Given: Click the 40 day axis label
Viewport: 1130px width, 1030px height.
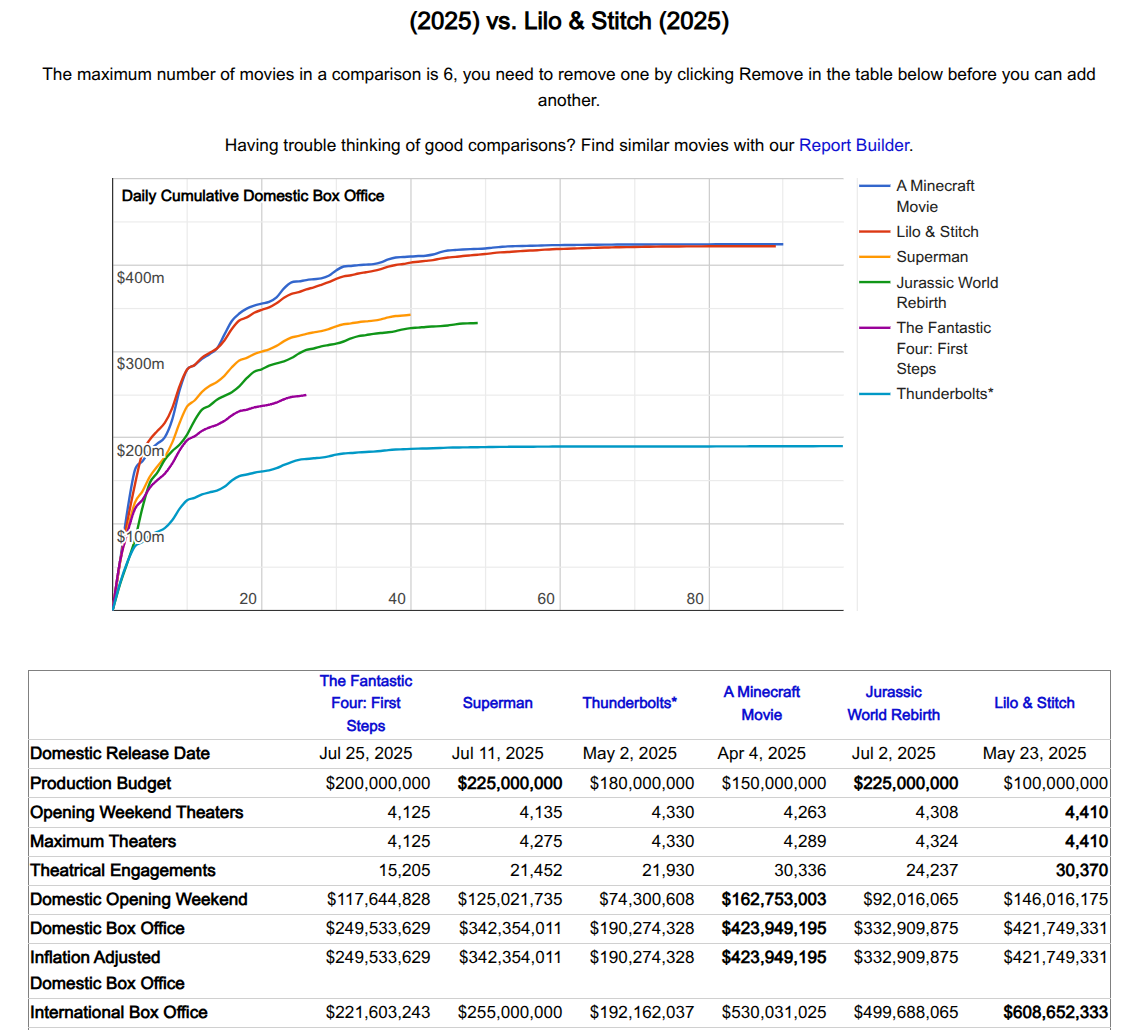Looking at the screenshot, I should [397, 599].
